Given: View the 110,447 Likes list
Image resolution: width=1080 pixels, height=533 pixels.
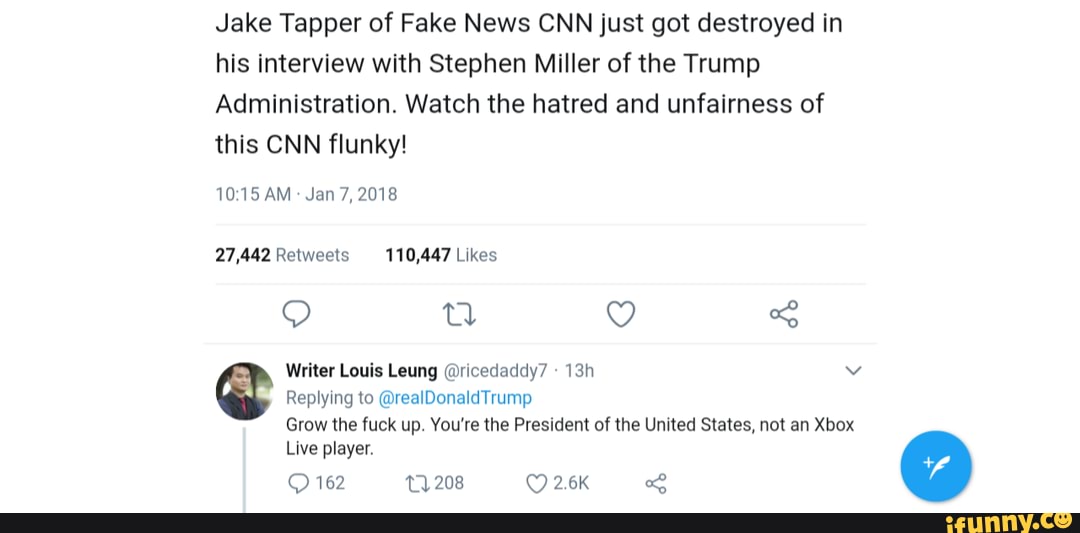Looking at the screenshot, I should (x=440, y=255).
